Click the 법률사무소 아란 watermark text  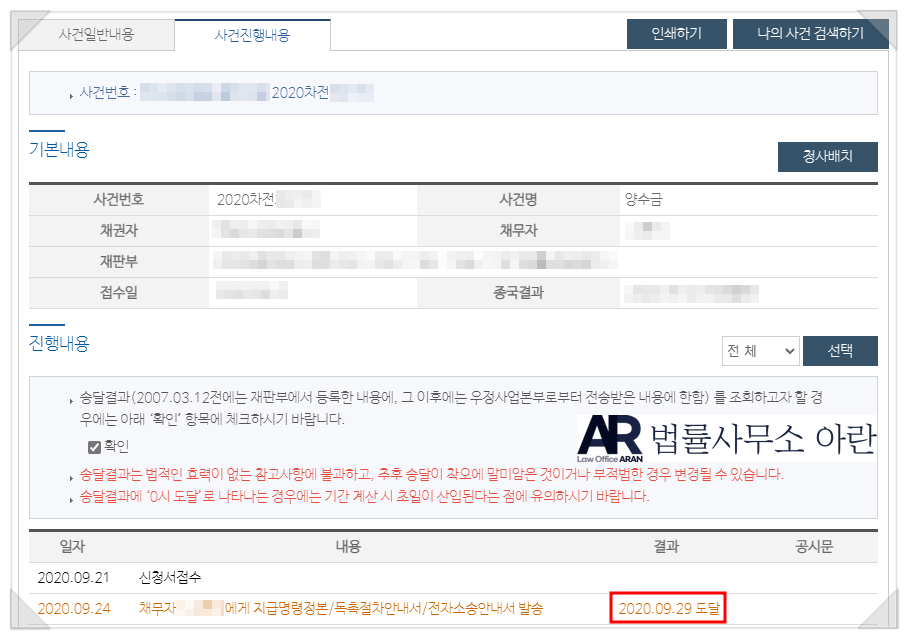pos(762,439)
